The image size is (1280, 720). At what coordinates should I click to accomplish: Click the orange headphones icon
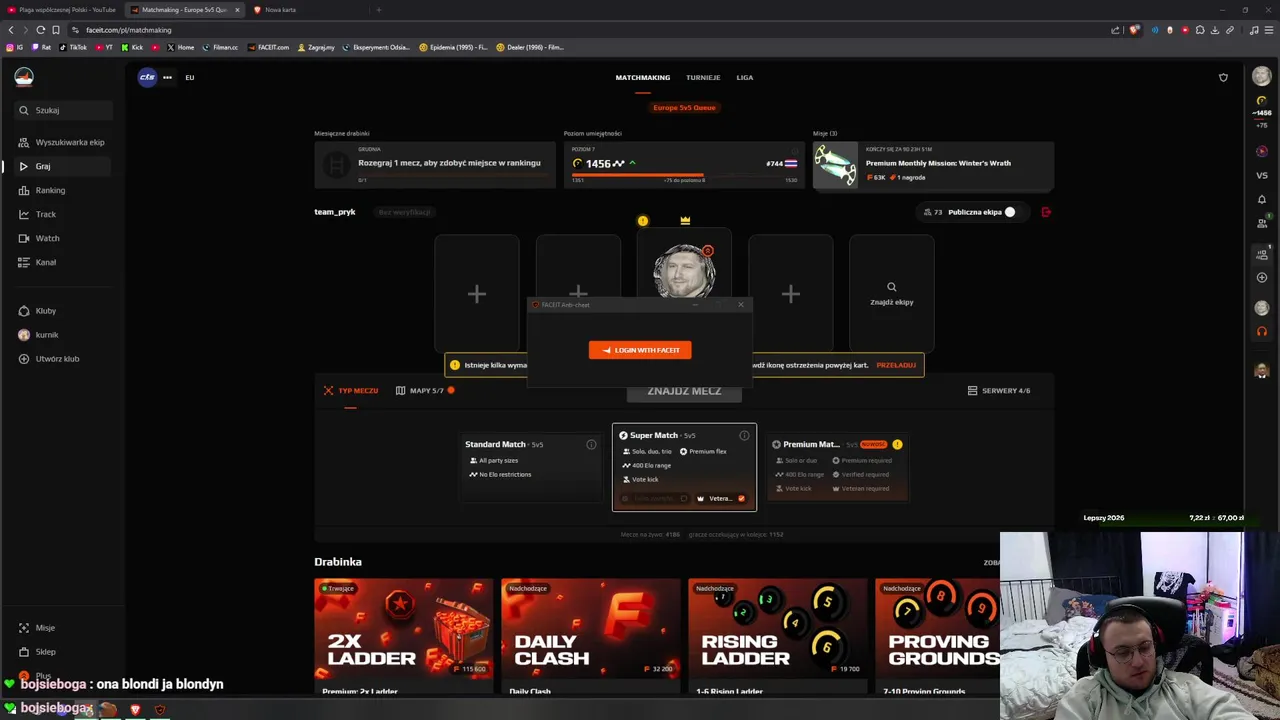click(x=1262, y=331)
